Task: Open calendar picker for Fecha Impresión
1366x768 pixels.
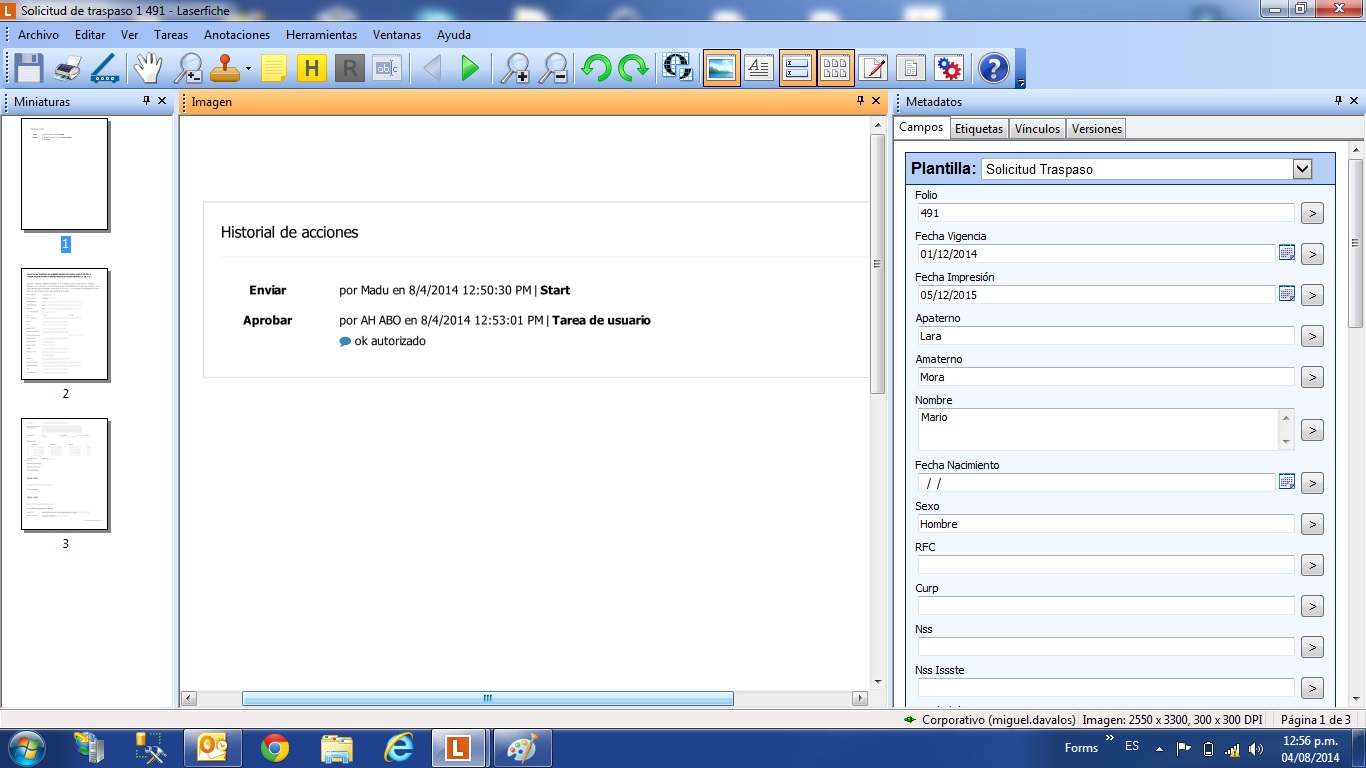Action: click(x=1287, y=294)
